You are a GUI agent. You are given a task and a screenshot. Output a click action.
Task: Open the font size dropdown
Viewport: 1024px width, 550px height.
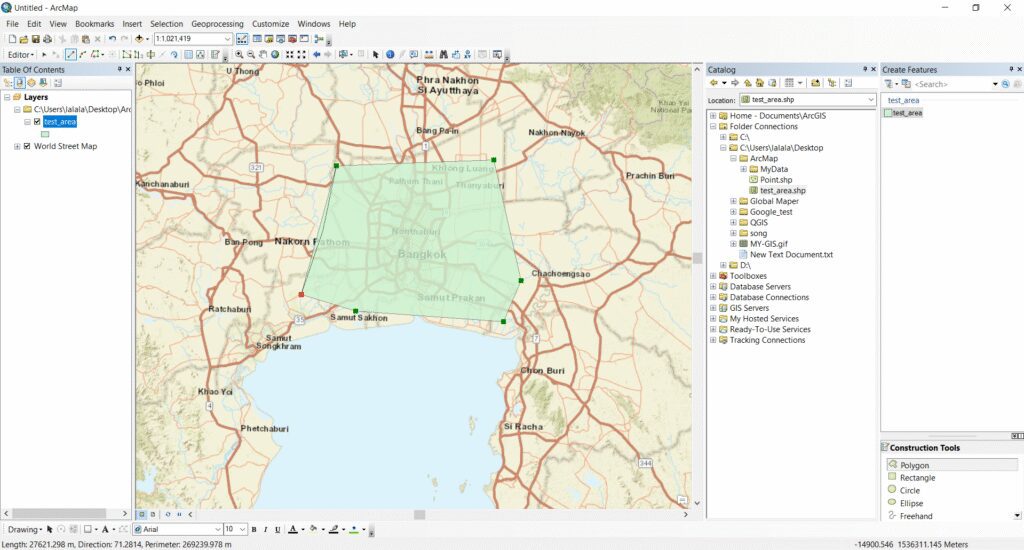click(x=242, y=530)
